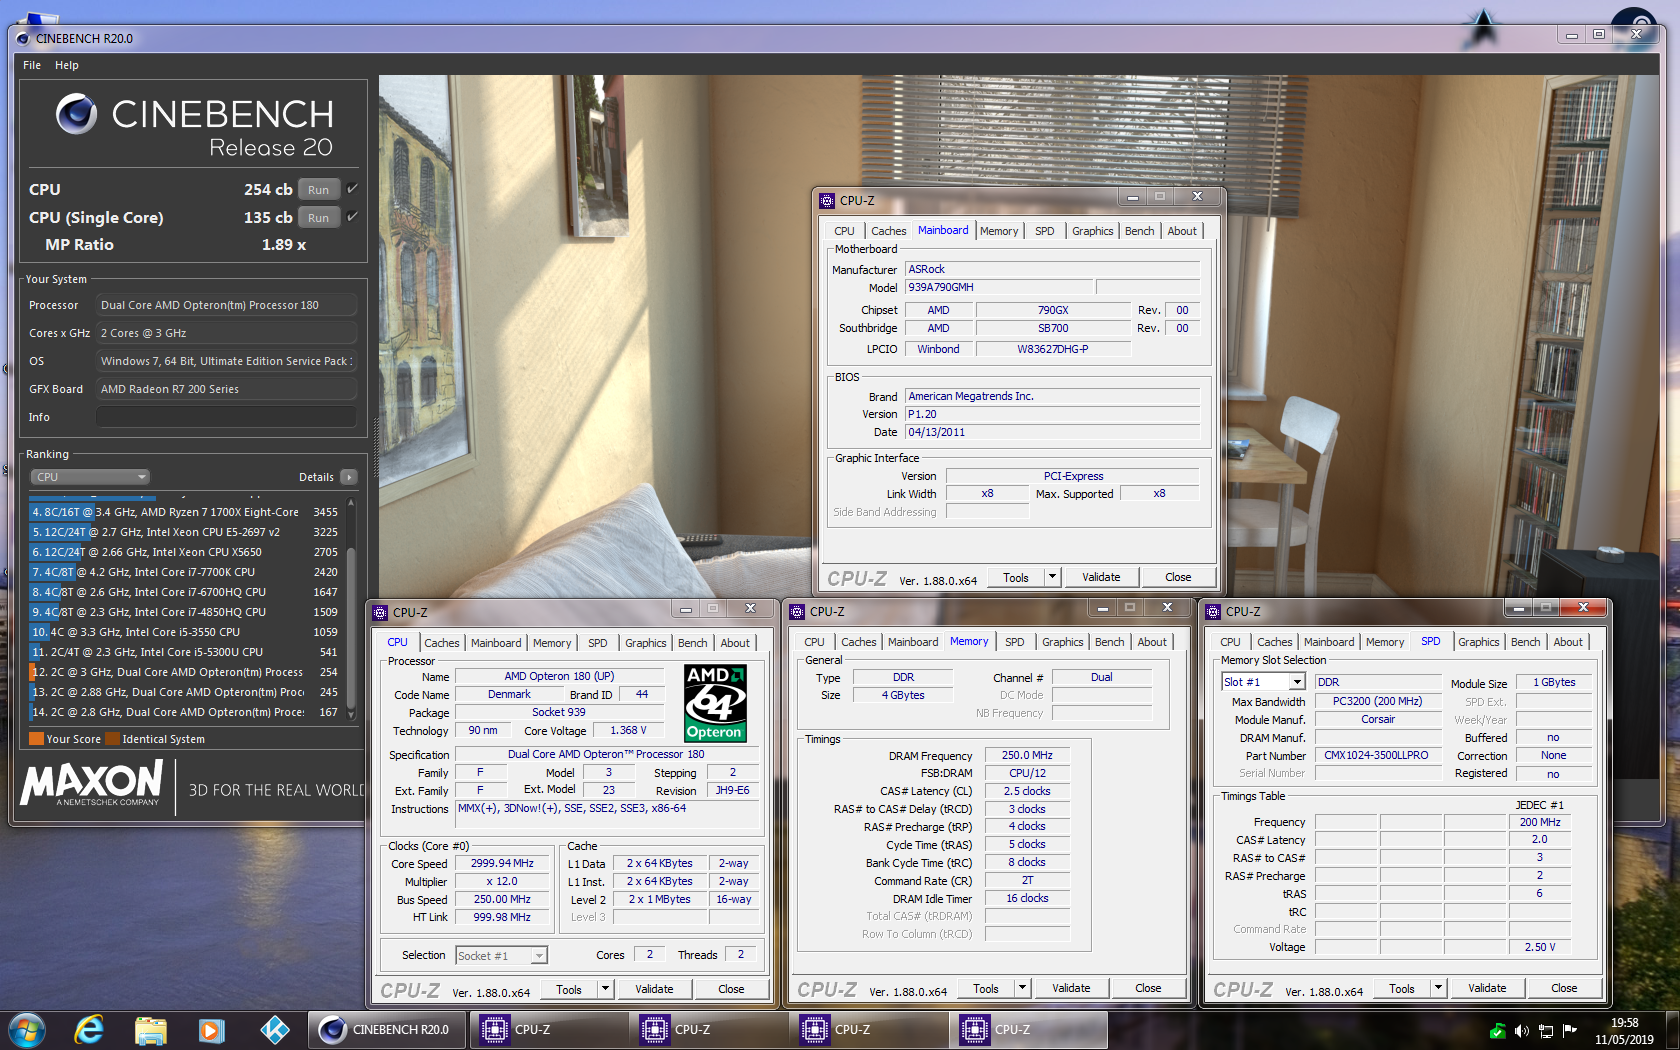Open the Action Center flag icon
This screenshot has height=1050, width=1680.
point(1570,1031)
